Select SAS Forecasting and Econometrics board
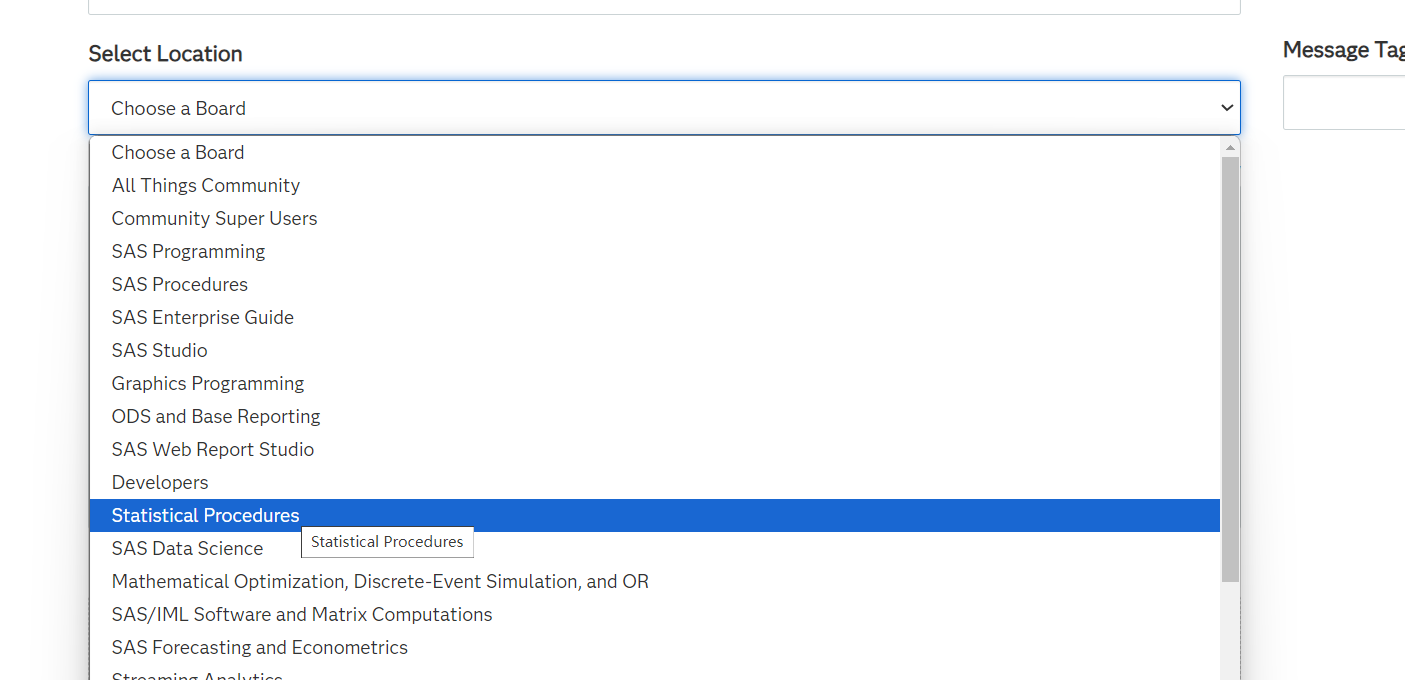Screen dimensions: 1405x680 [259, 647]
